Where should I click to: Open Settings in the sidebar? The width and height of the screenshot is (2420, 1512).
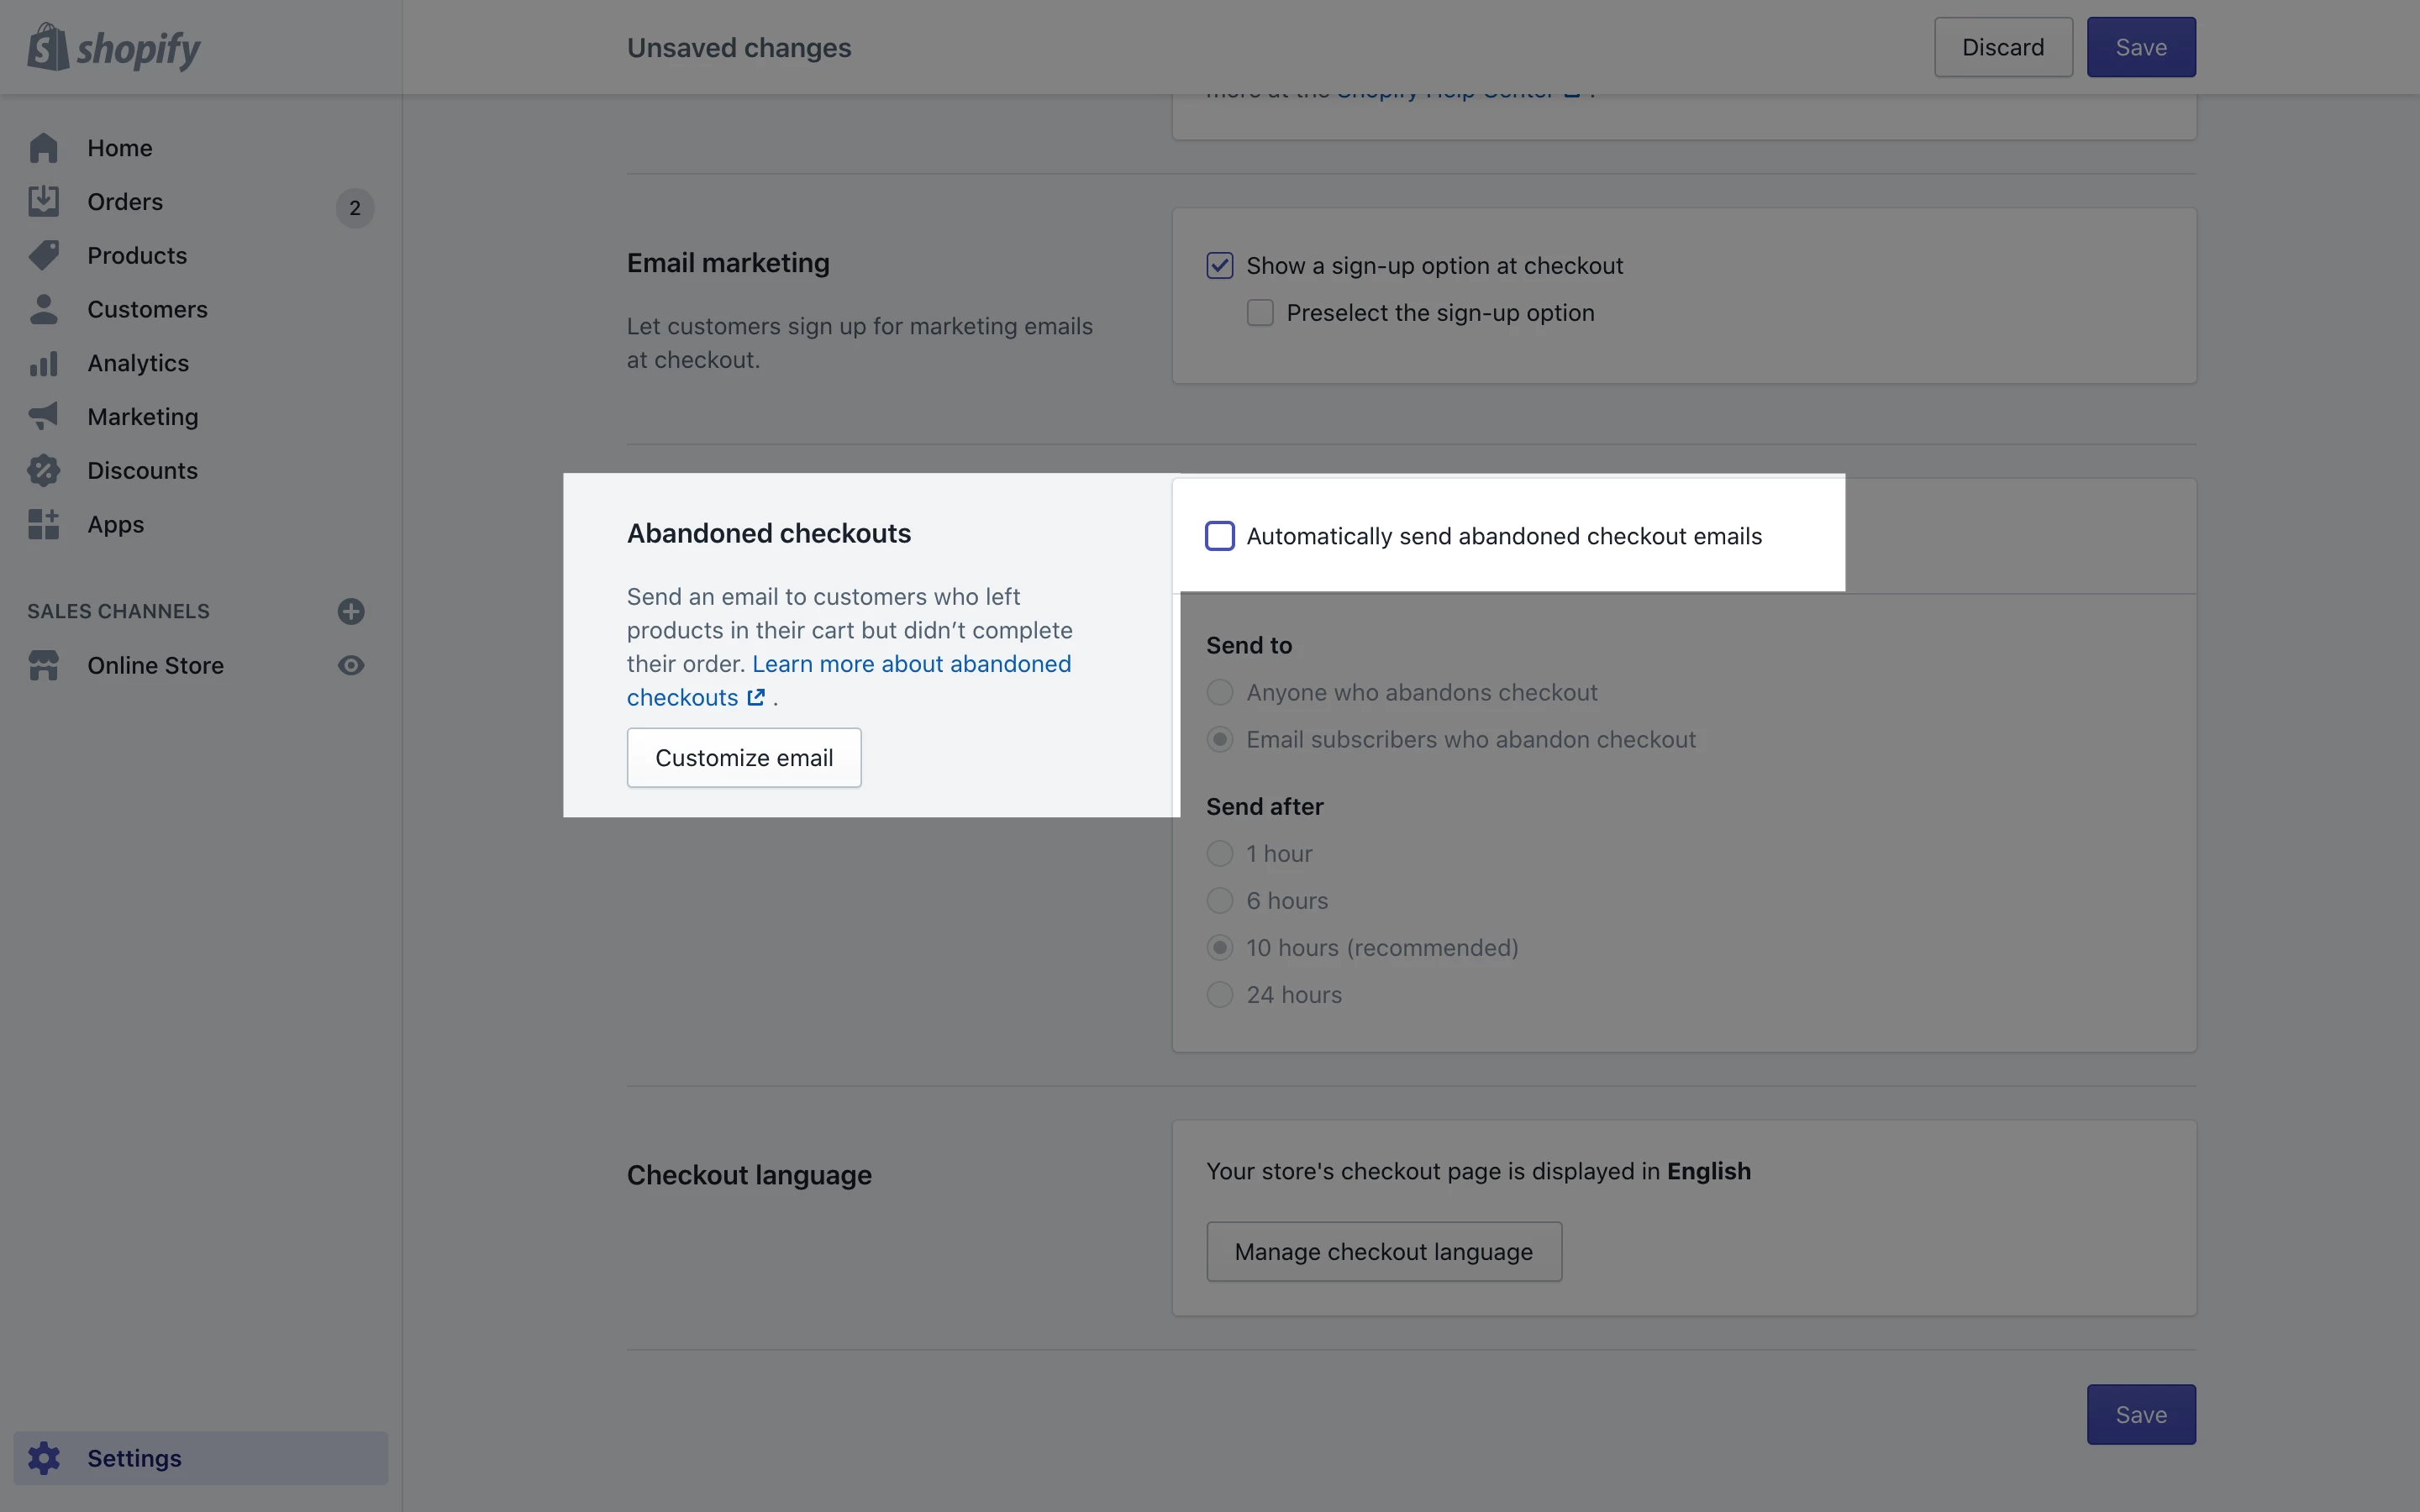[134, 1458]
